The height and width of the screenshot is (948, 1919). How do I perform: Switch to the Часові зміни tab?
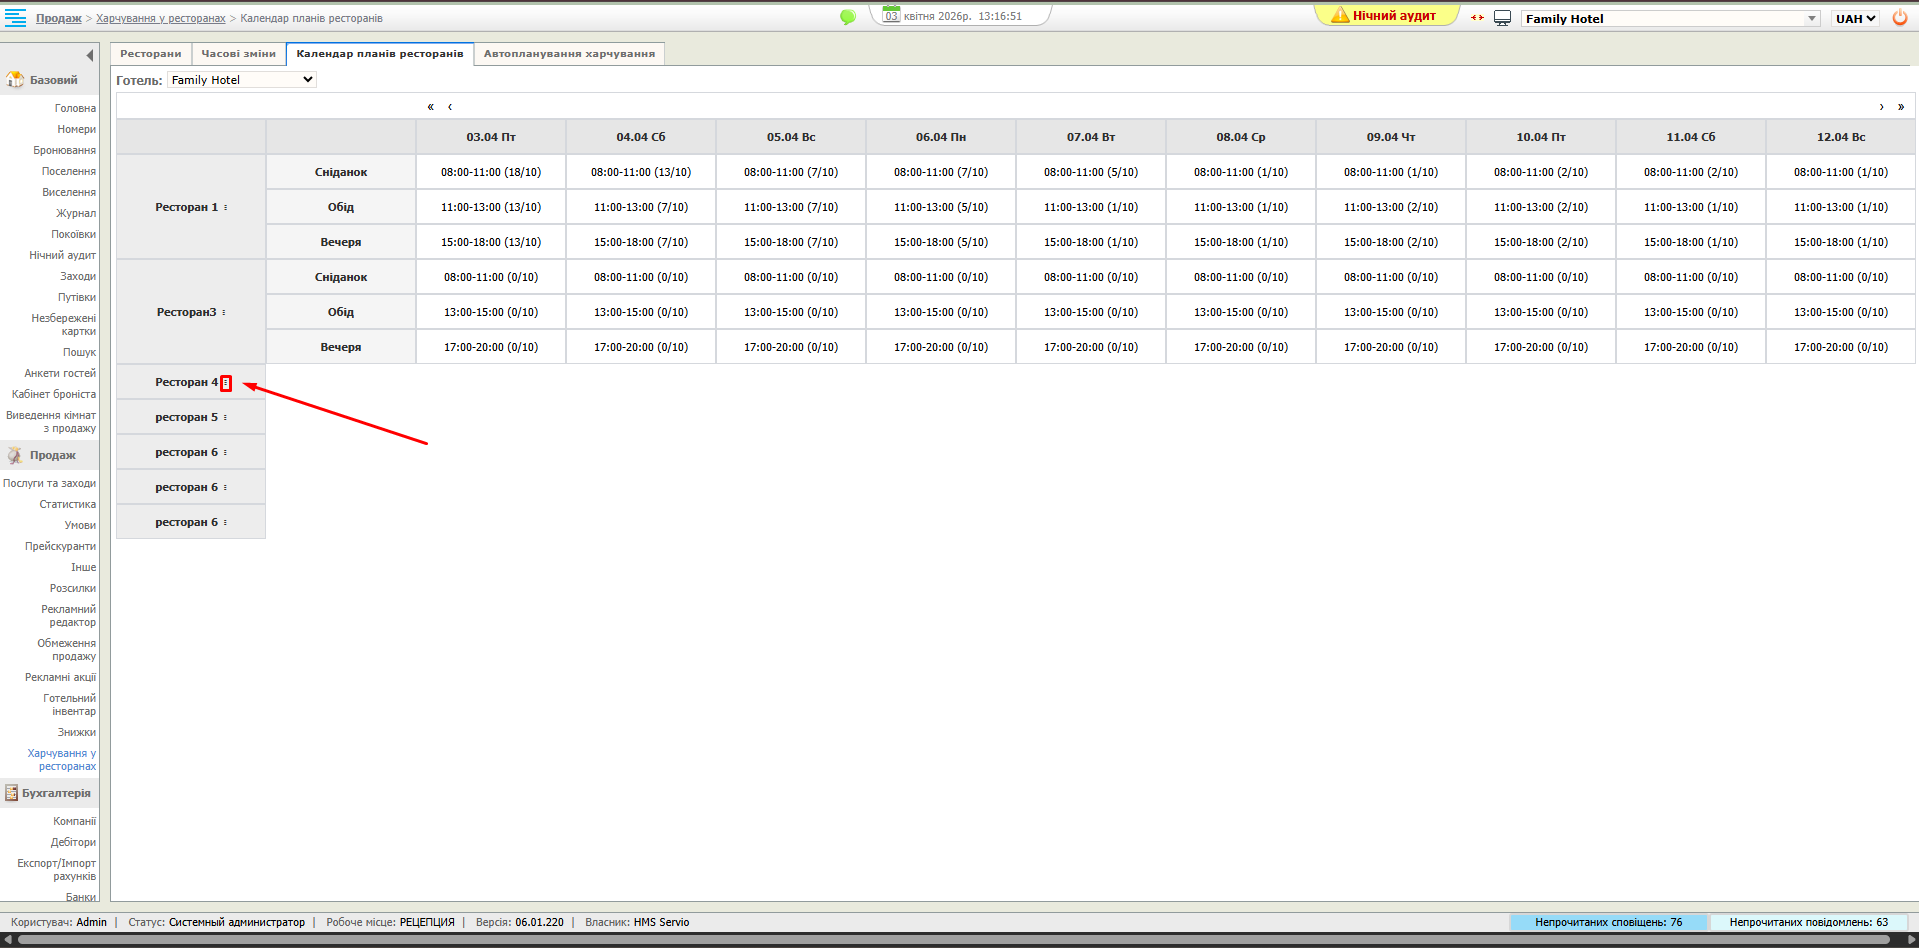pos(238,54)
